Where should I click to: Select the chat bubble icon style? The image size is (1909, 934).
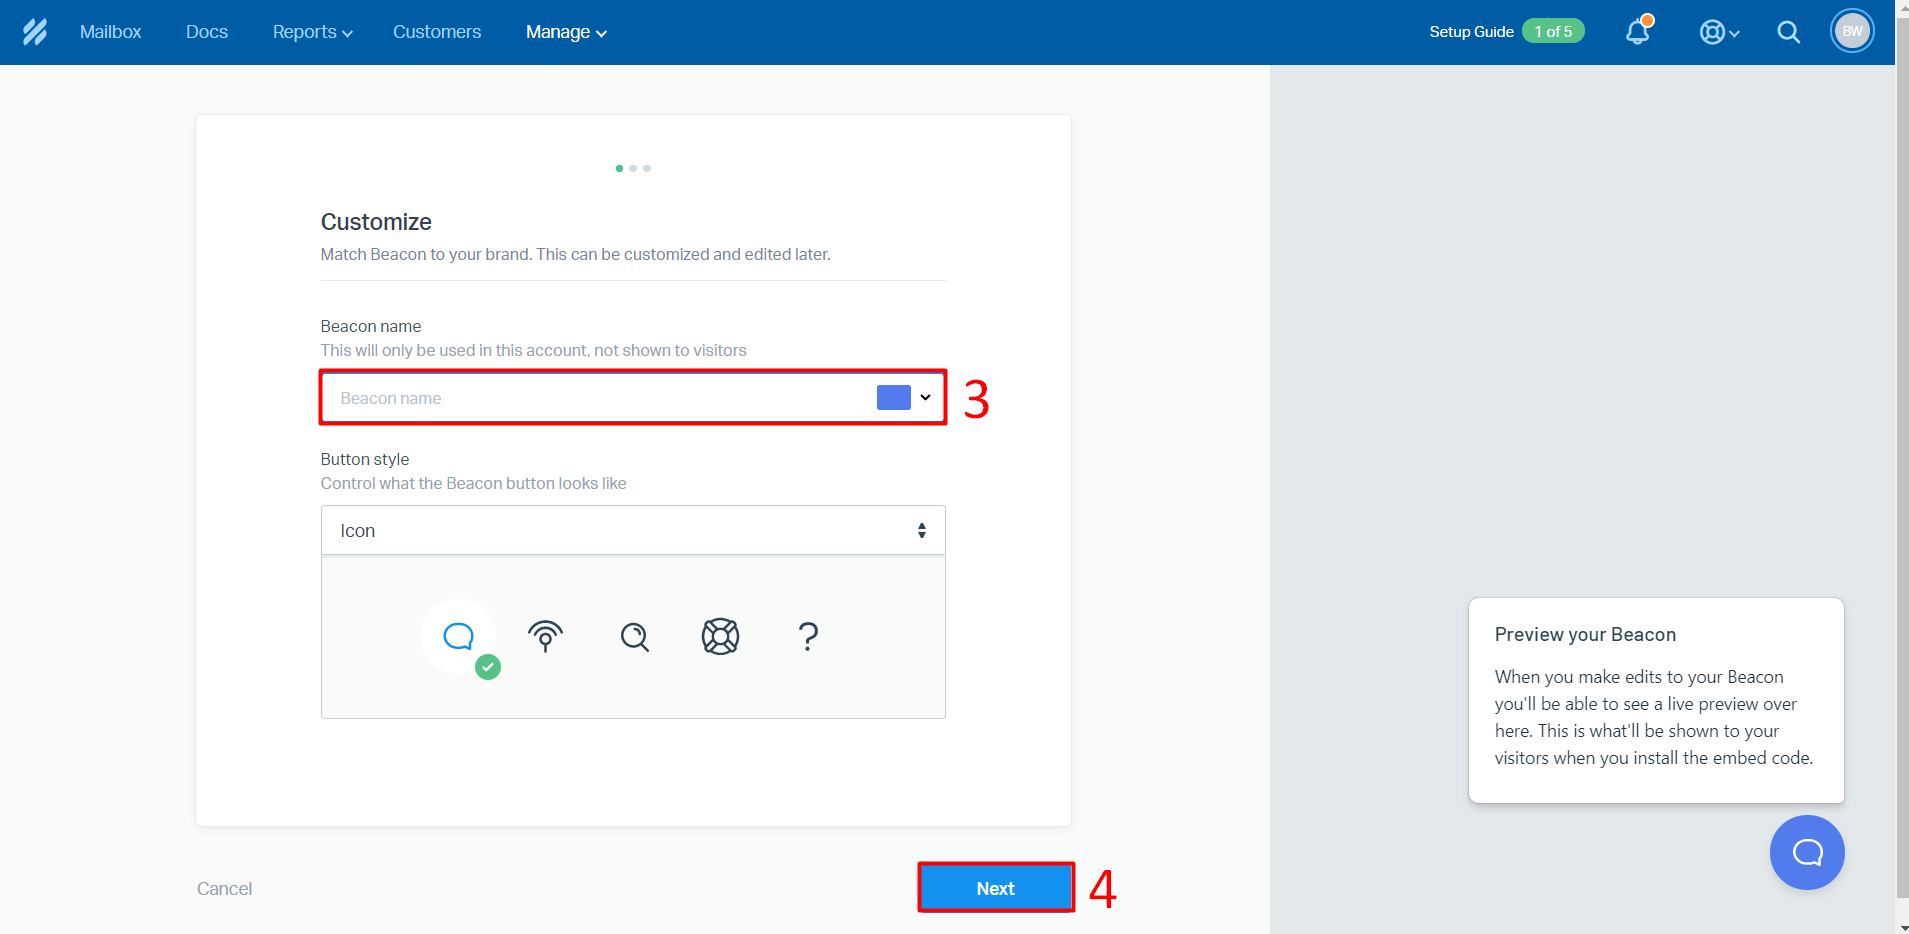coord(458,636)
